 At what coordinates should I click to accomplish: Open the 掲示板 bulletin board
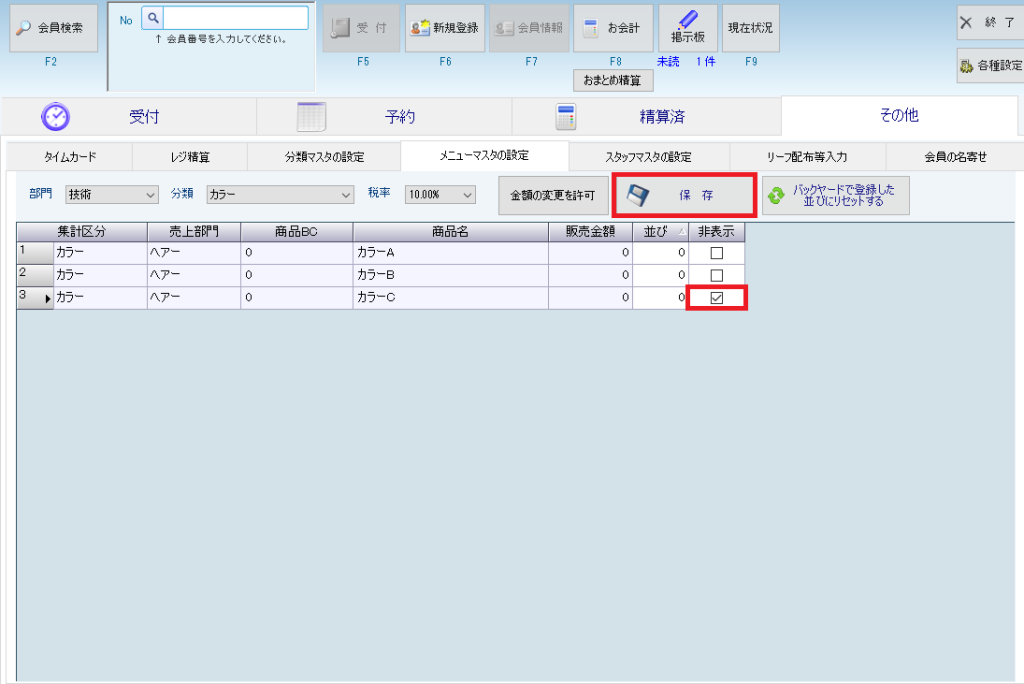(687, 29)
